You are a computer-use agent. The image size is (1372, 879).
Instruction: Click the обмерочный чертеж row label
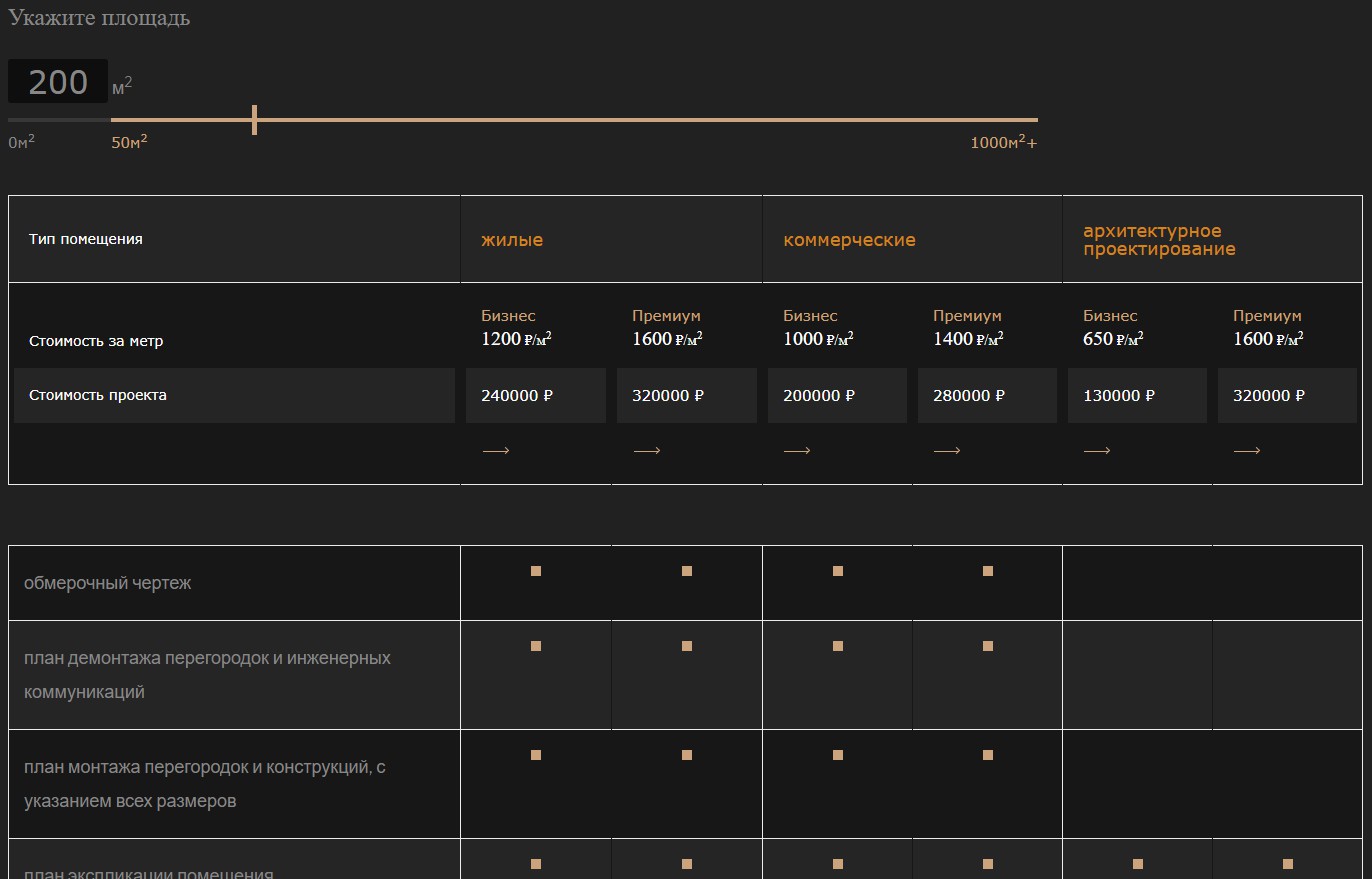(107, 583)
